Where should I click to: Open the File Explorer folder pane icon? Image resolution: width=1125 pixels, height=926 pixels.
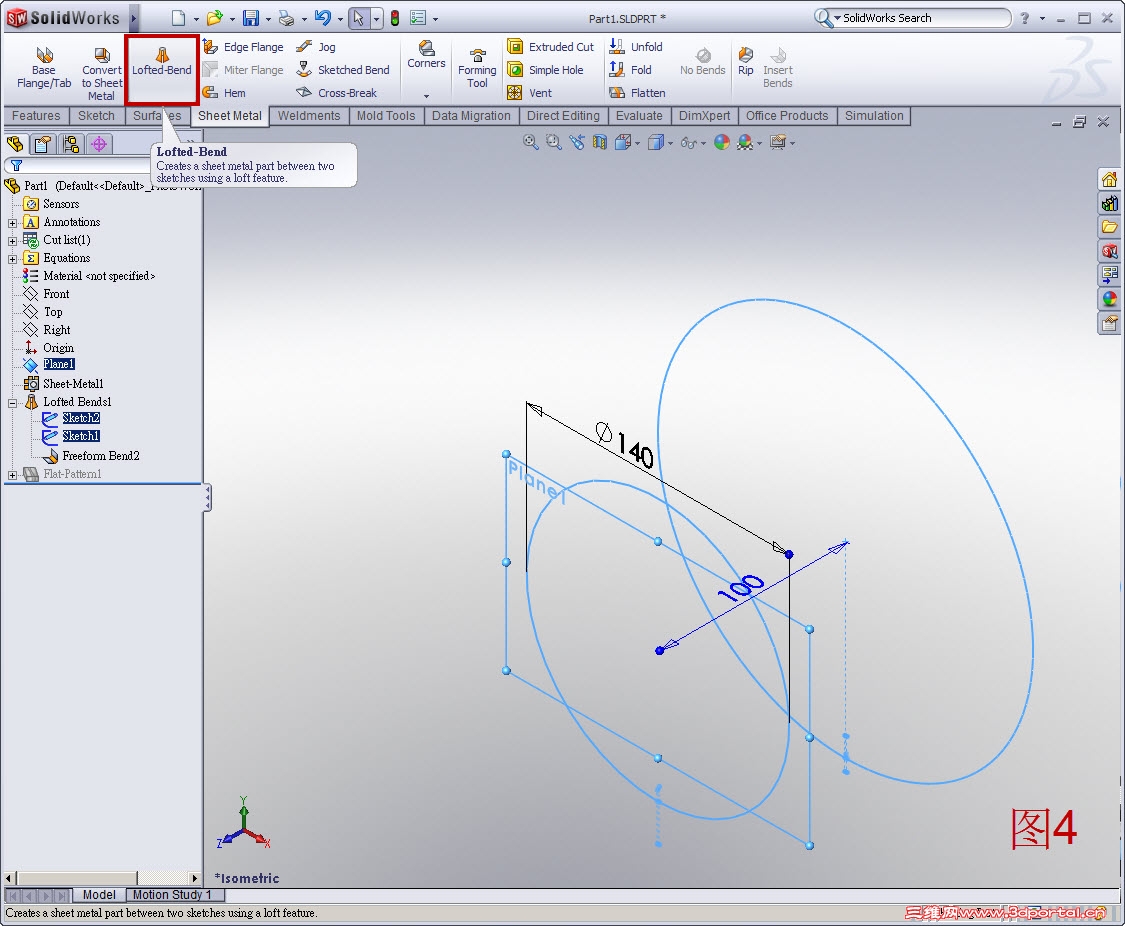(x=1109, y=227)
